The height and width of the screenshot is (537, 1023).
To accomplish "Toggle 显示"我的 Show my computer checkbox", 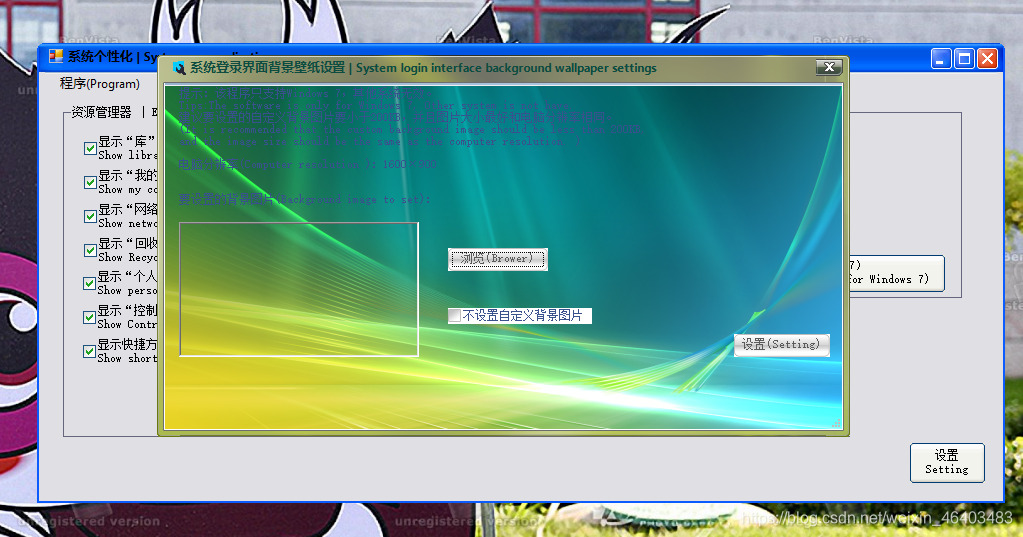I will (x=91, y=182).
